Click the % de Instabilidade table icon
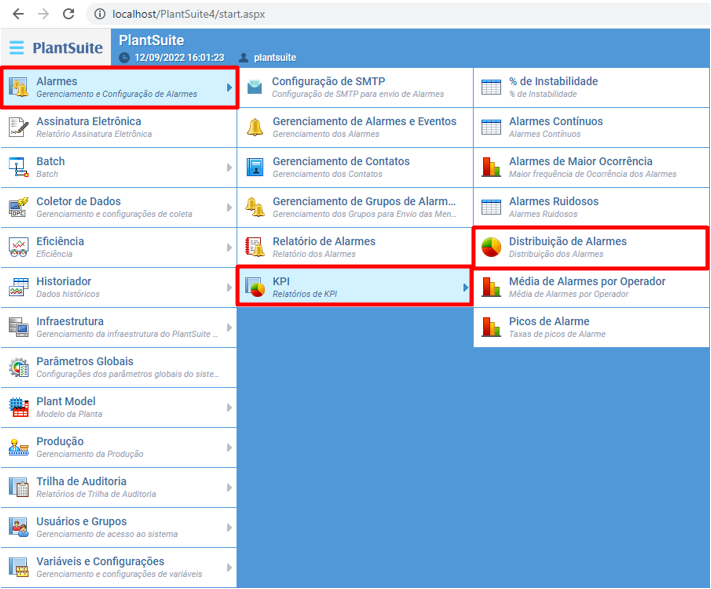 [x=491, y=87]
